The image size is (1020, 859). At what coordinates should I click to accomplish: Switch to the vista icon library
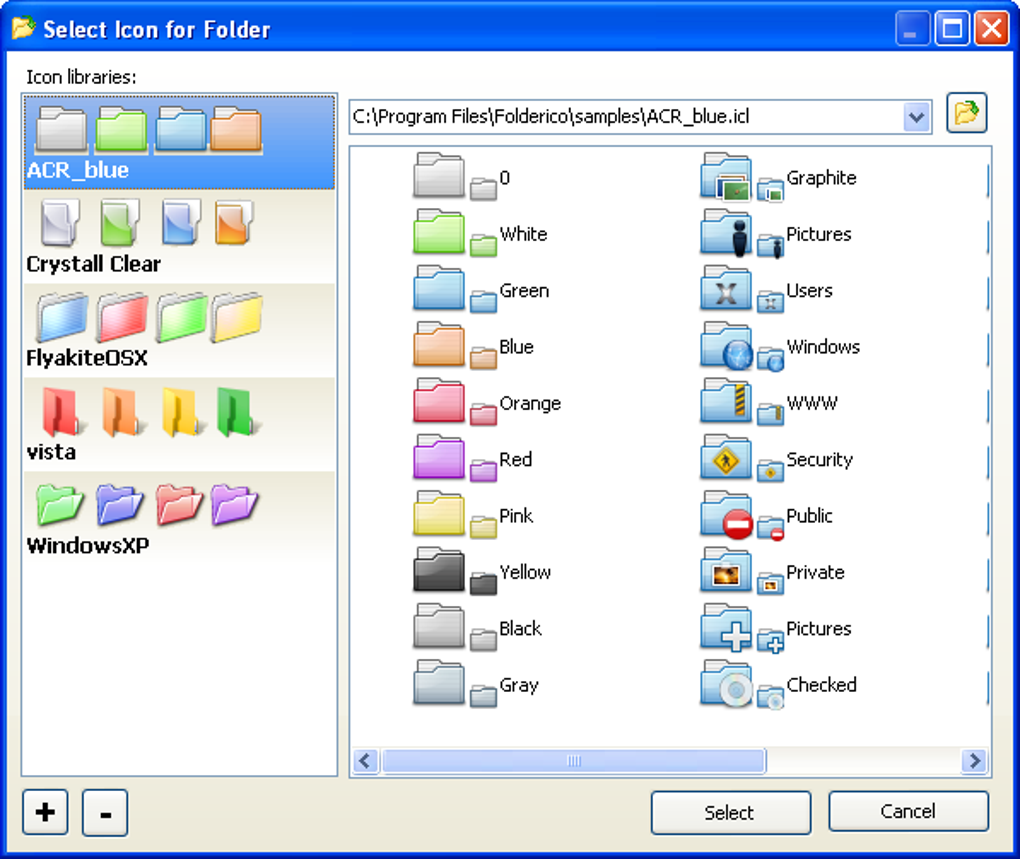coord(180,424)
